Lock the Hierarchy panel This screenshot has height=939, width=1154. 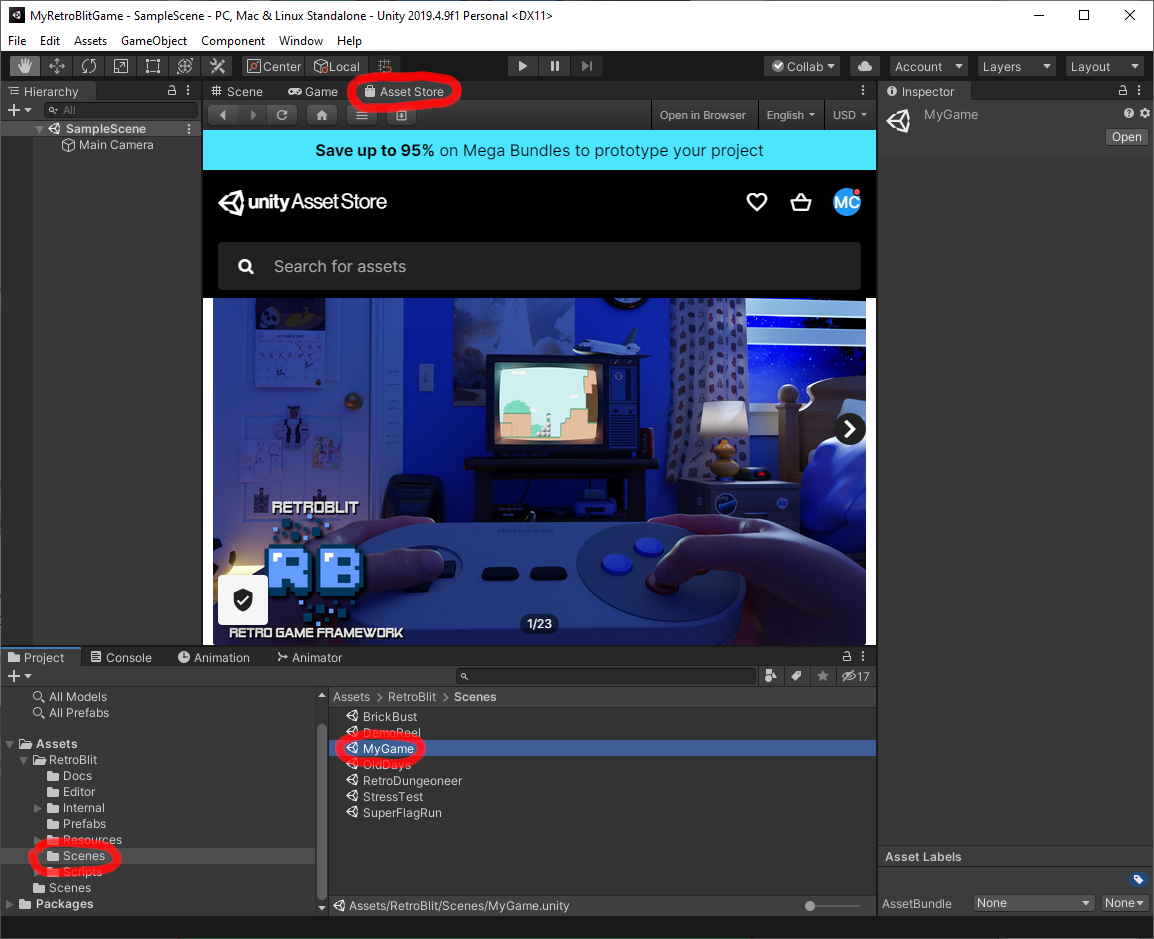[x=171, y=91]
